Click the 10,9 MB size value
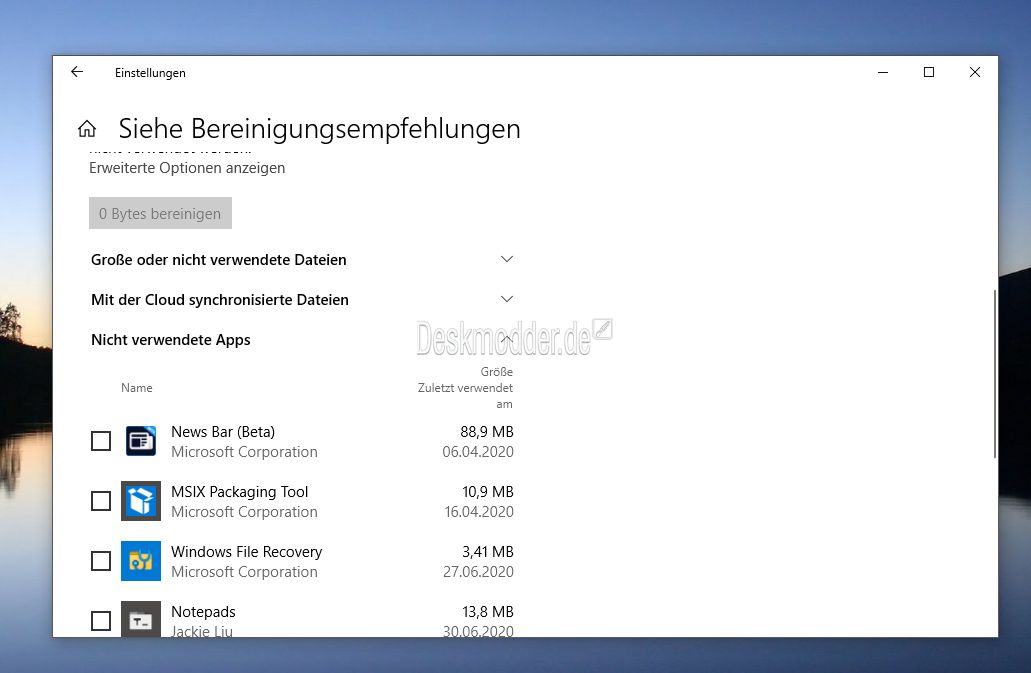Screen dimensions: 1031x673 pyautogui.click(x=488, y=492)
